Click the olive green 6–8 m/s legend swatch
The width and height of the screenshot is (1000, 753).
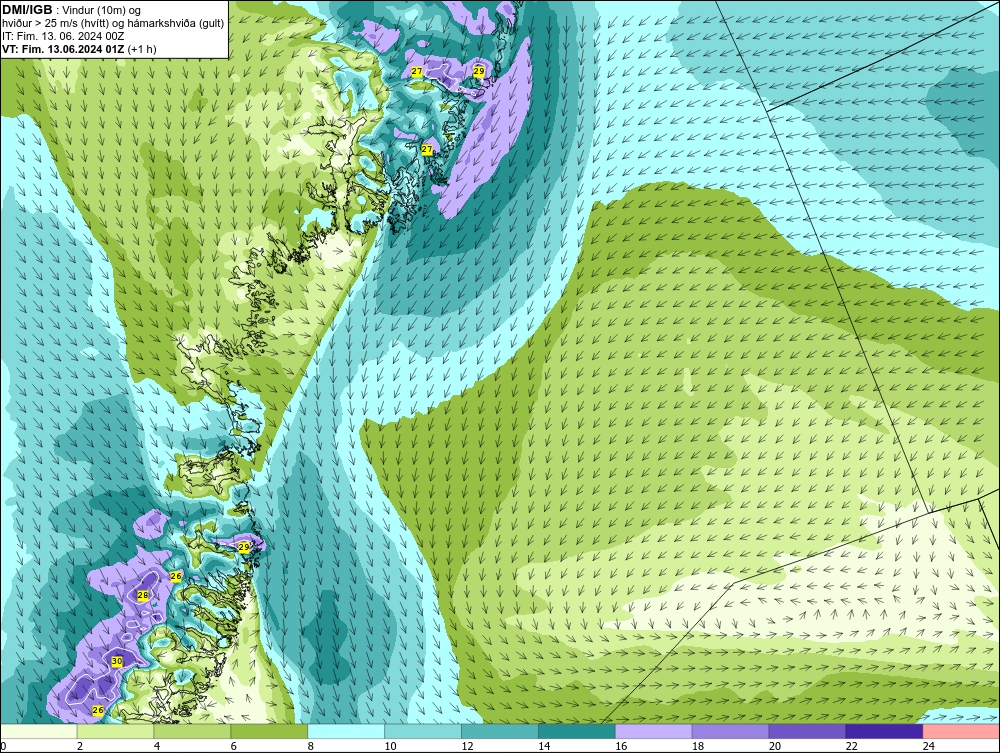tap(269, 731)
